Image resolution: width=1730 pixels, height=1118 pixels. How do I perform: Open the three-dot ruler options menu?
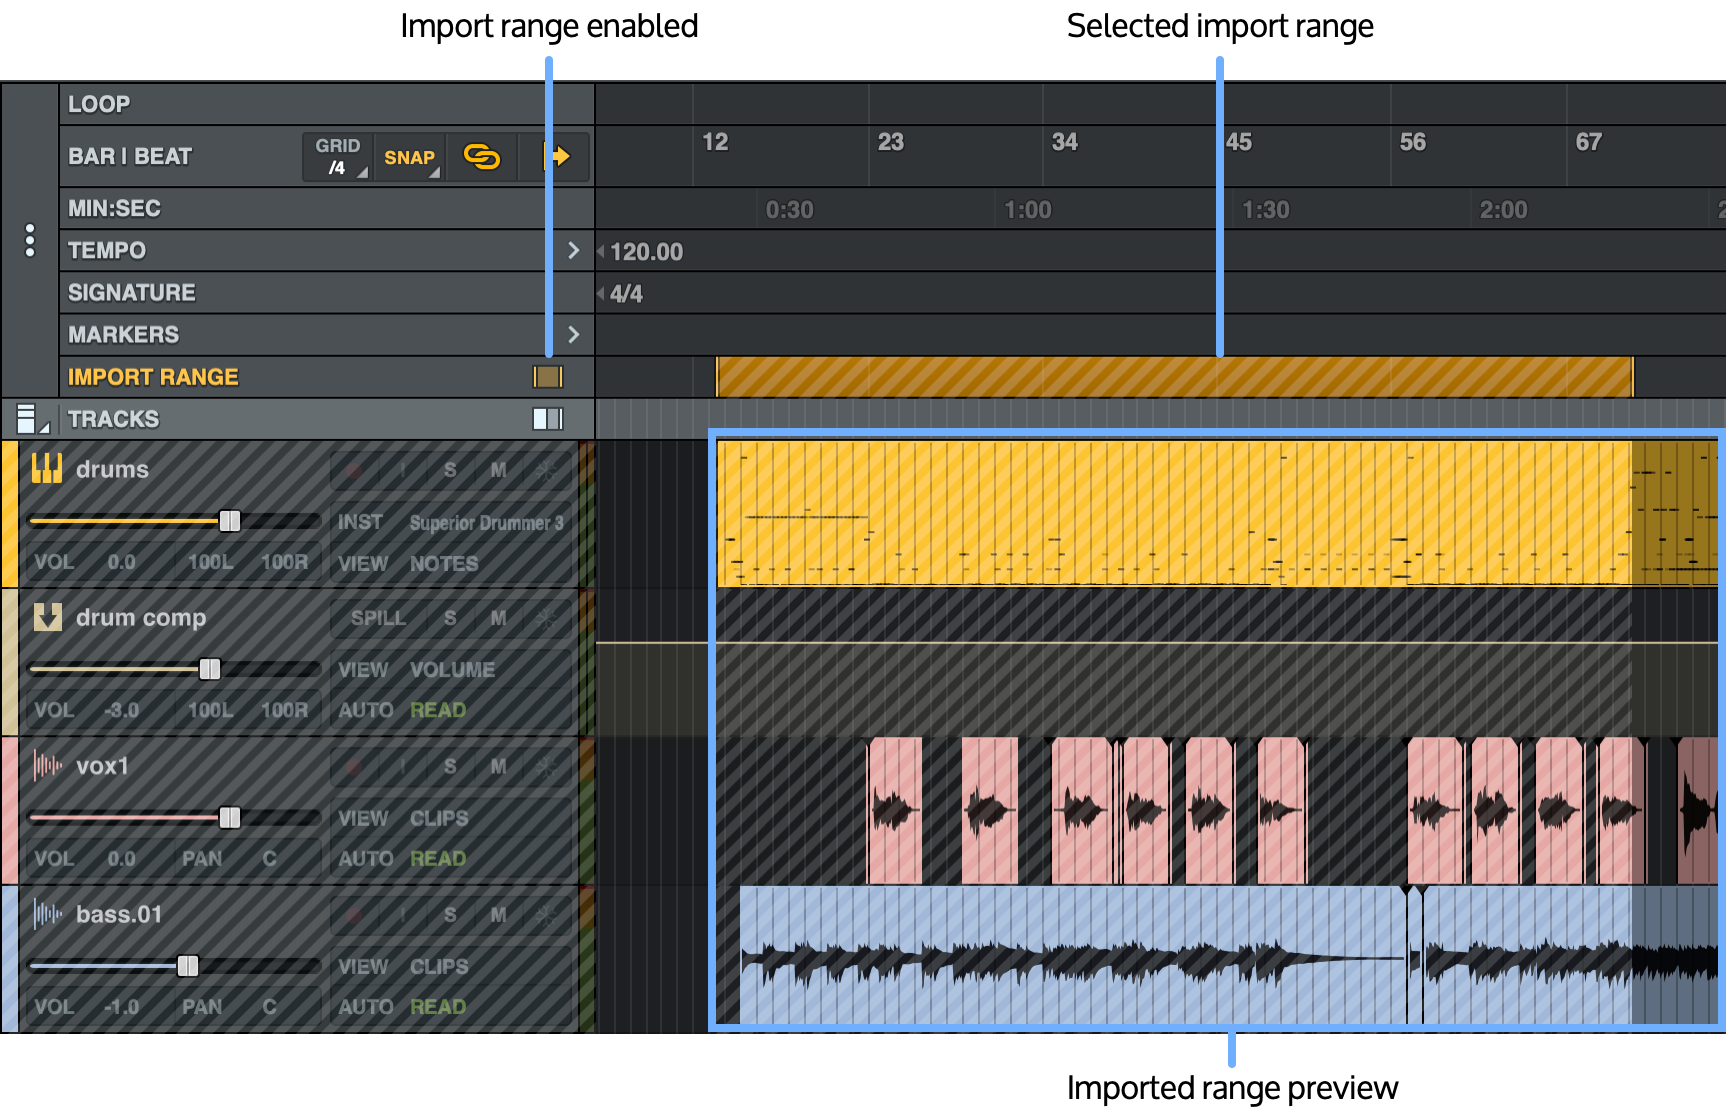tap(30, 240)
